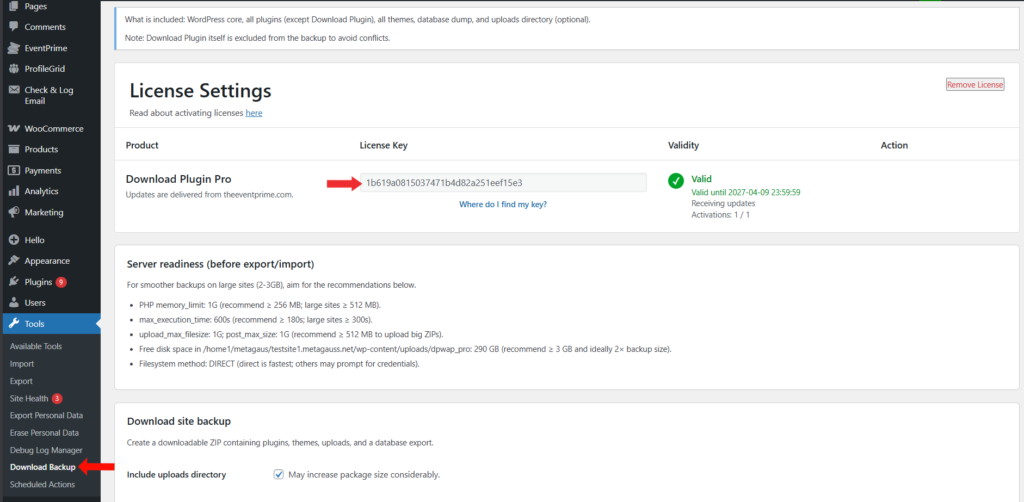Viewport: 1024px width, 502px height.
Task: Open Export Personal Data submenu
Action: pos(46,415)
